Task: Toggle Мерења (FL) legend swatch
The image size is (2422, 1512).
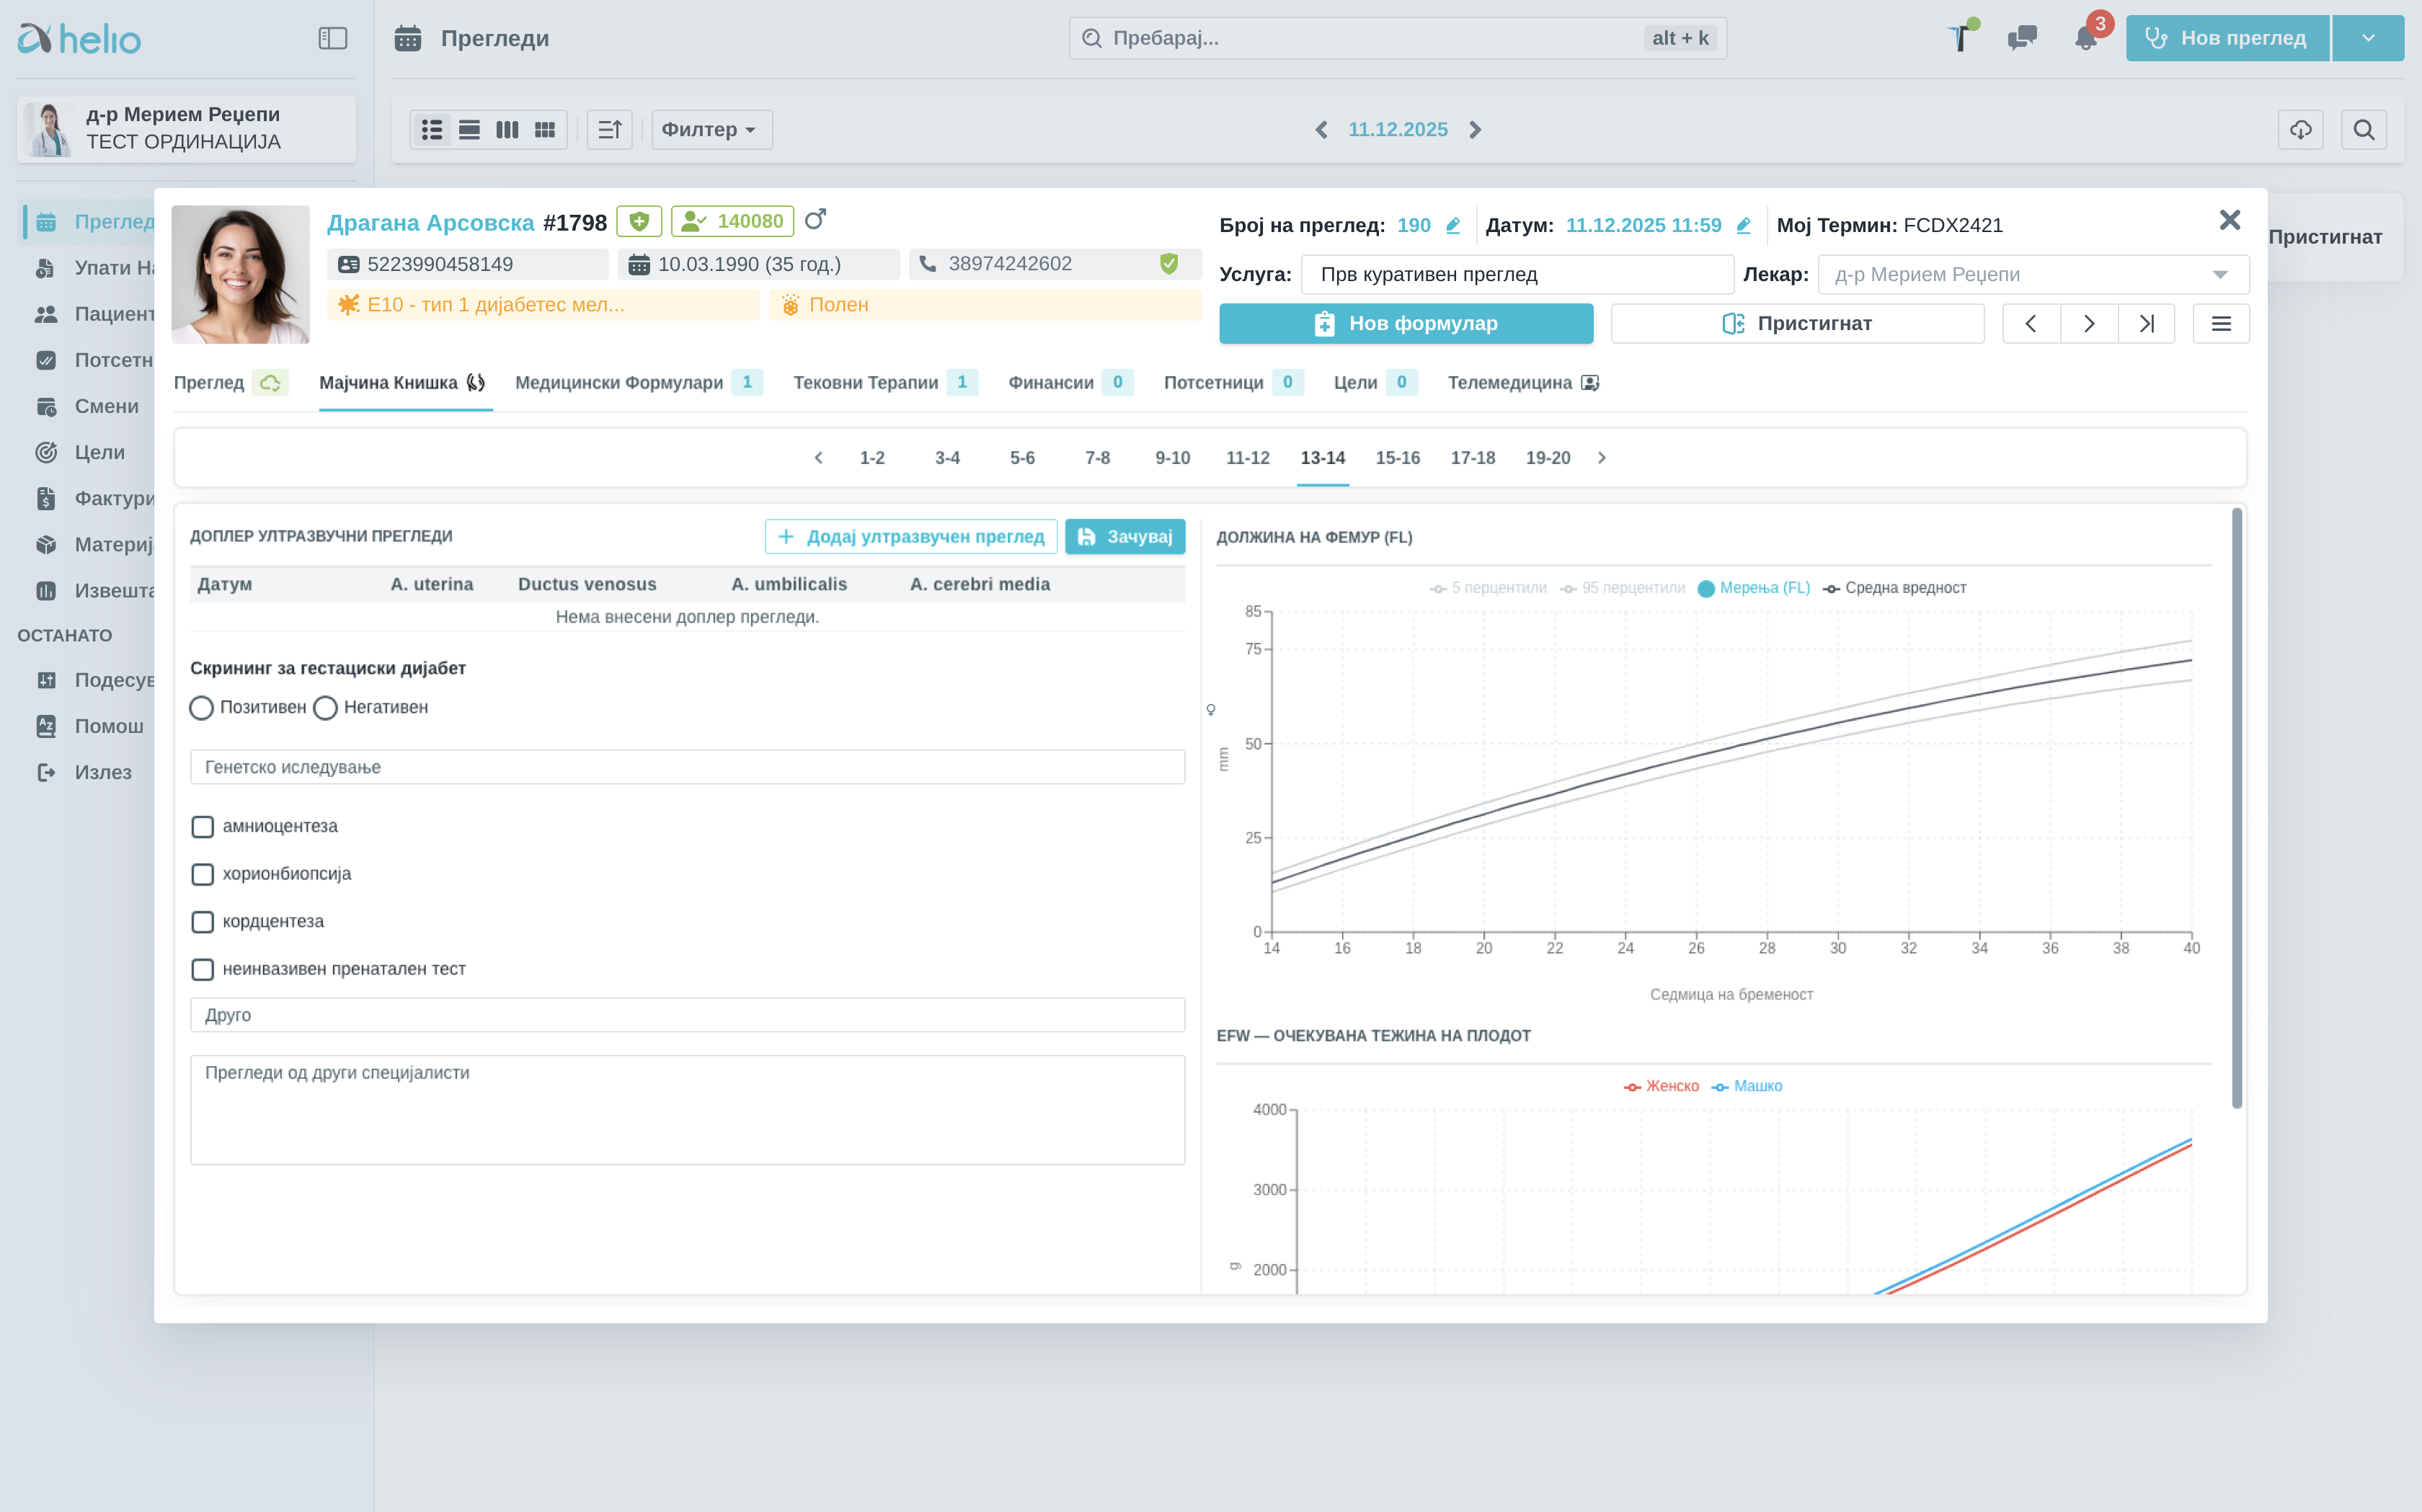Action: click(1706, 589)
